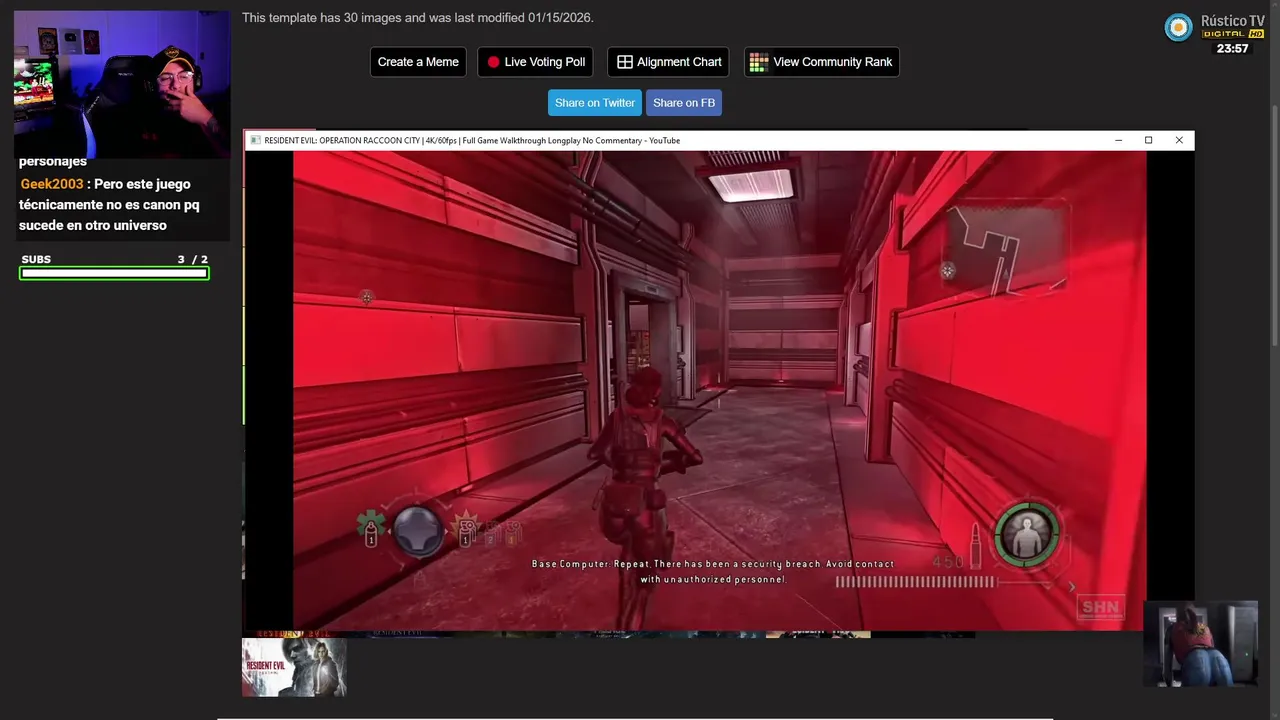Click the Rústico TV channel logo
1280x720 pixels.
1179,27
